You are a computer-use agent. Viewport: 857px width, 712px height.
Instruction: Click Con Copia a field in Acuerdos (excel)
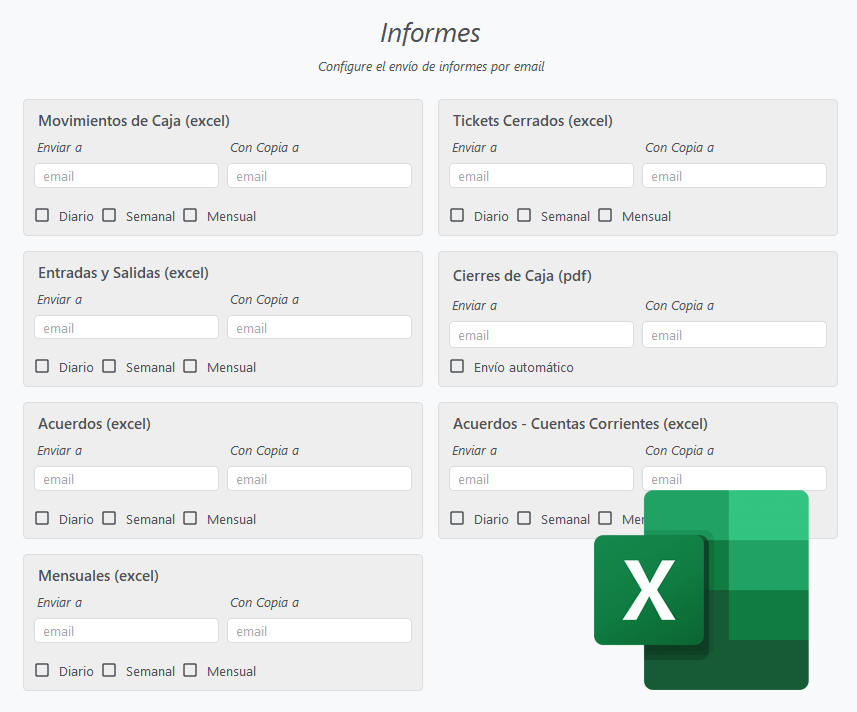click(319, 479)
